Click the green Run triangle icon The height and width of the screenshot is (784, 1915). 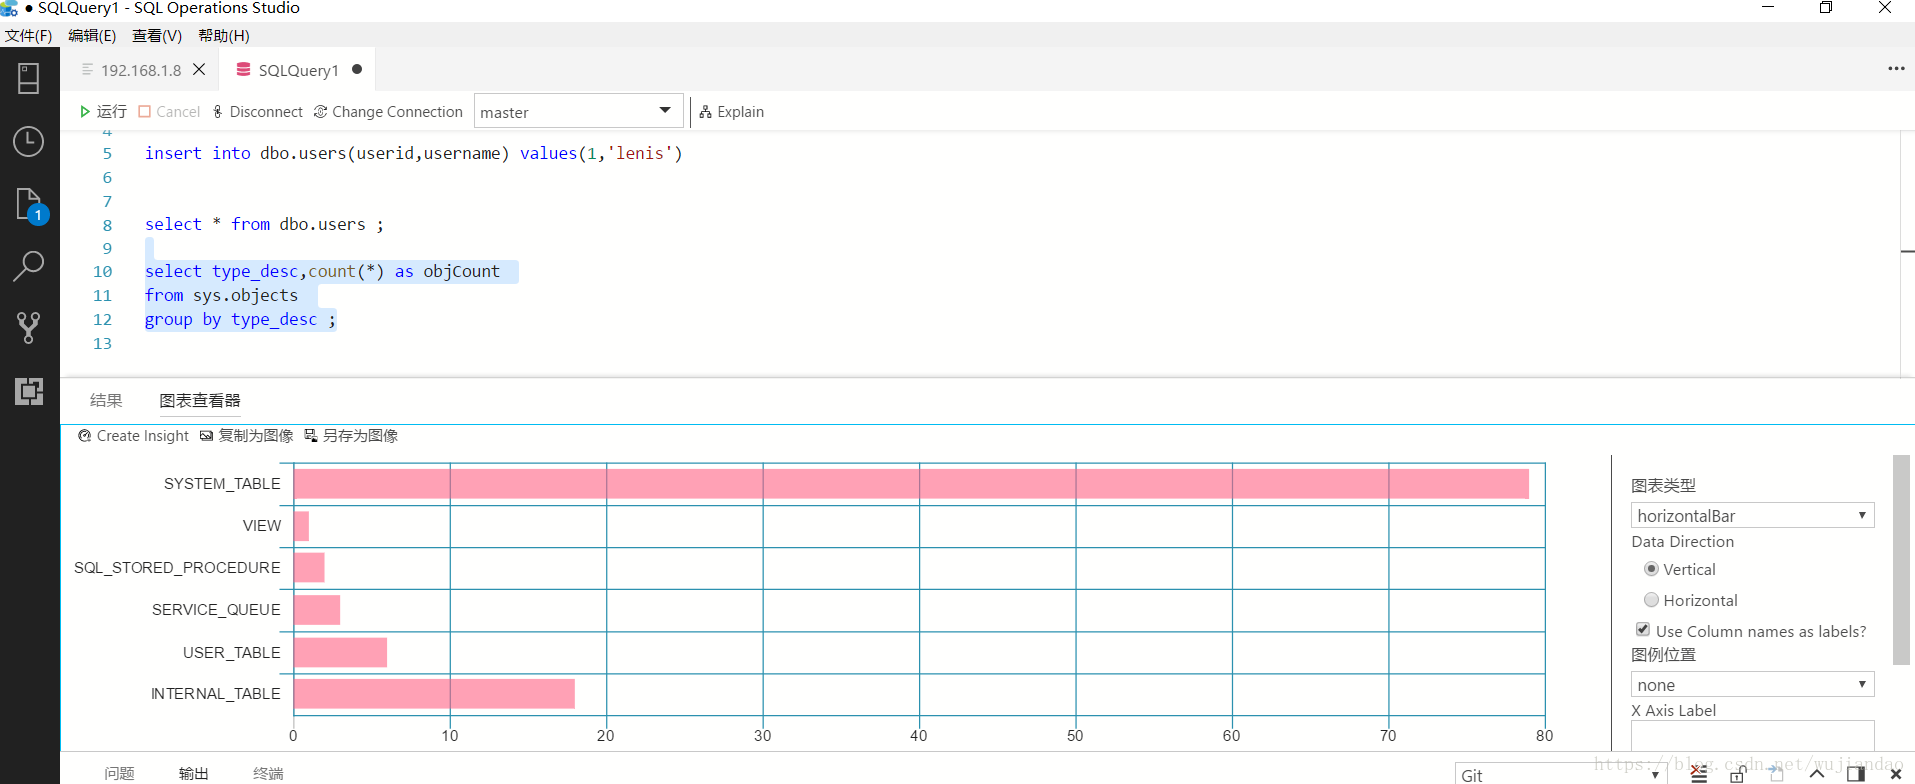[85, 112]
